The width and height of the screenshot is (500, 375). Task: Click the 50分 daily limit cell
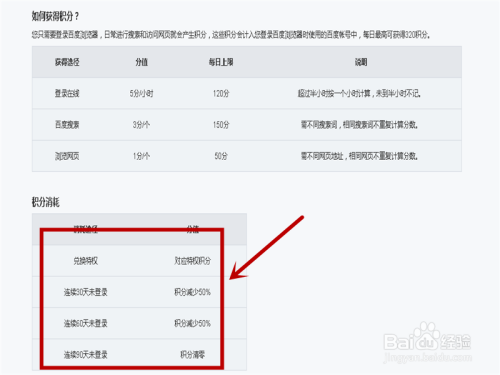pos(221,156)
